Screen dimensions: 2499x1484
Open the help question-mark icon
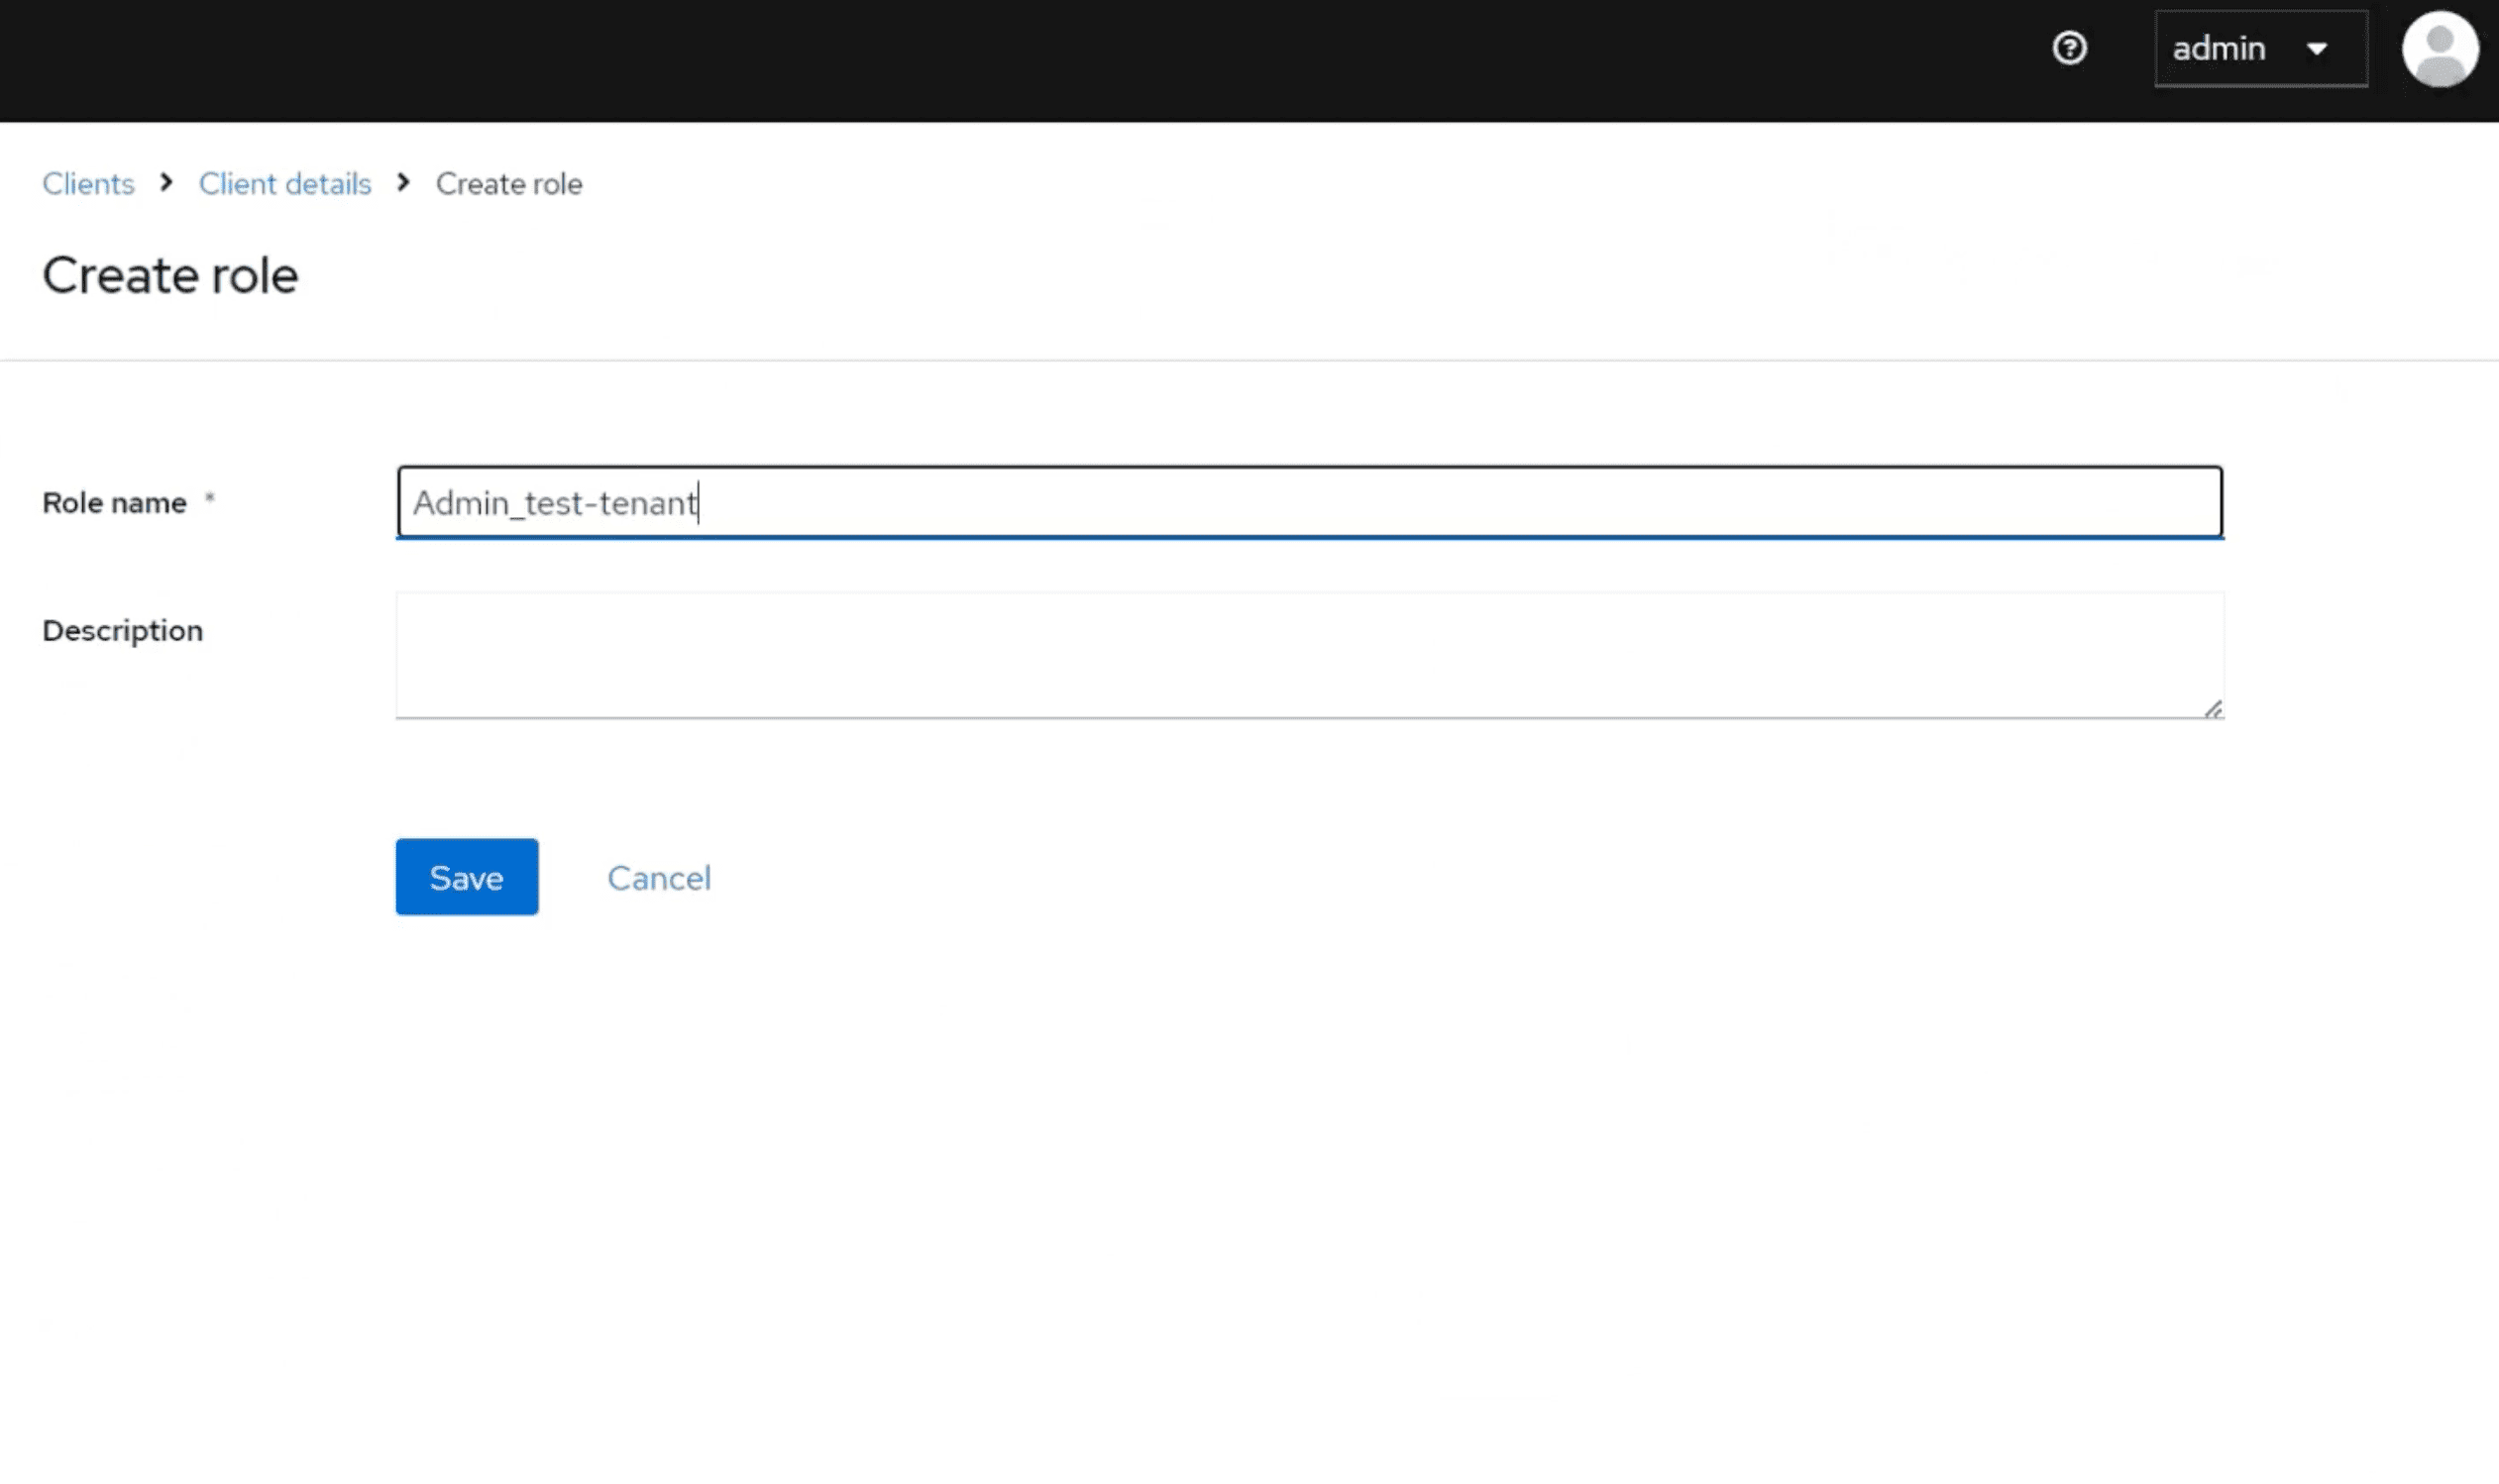point(2069,48)
